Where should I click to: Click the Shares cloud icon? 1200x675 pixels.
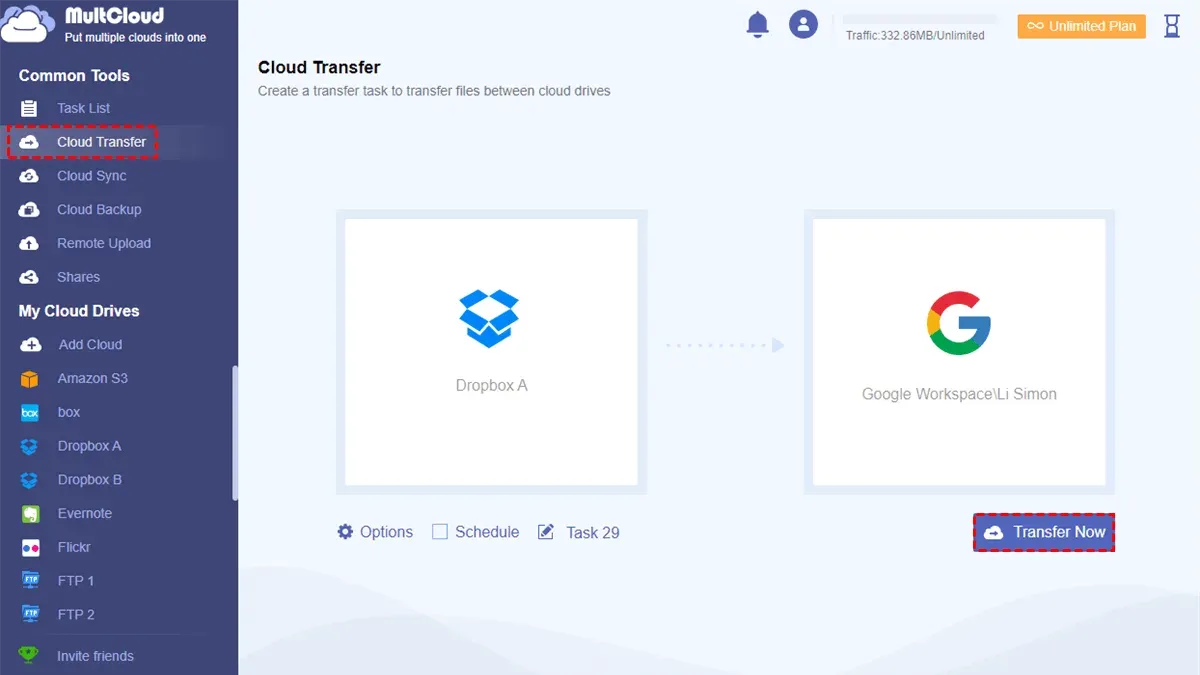point(30,277)
